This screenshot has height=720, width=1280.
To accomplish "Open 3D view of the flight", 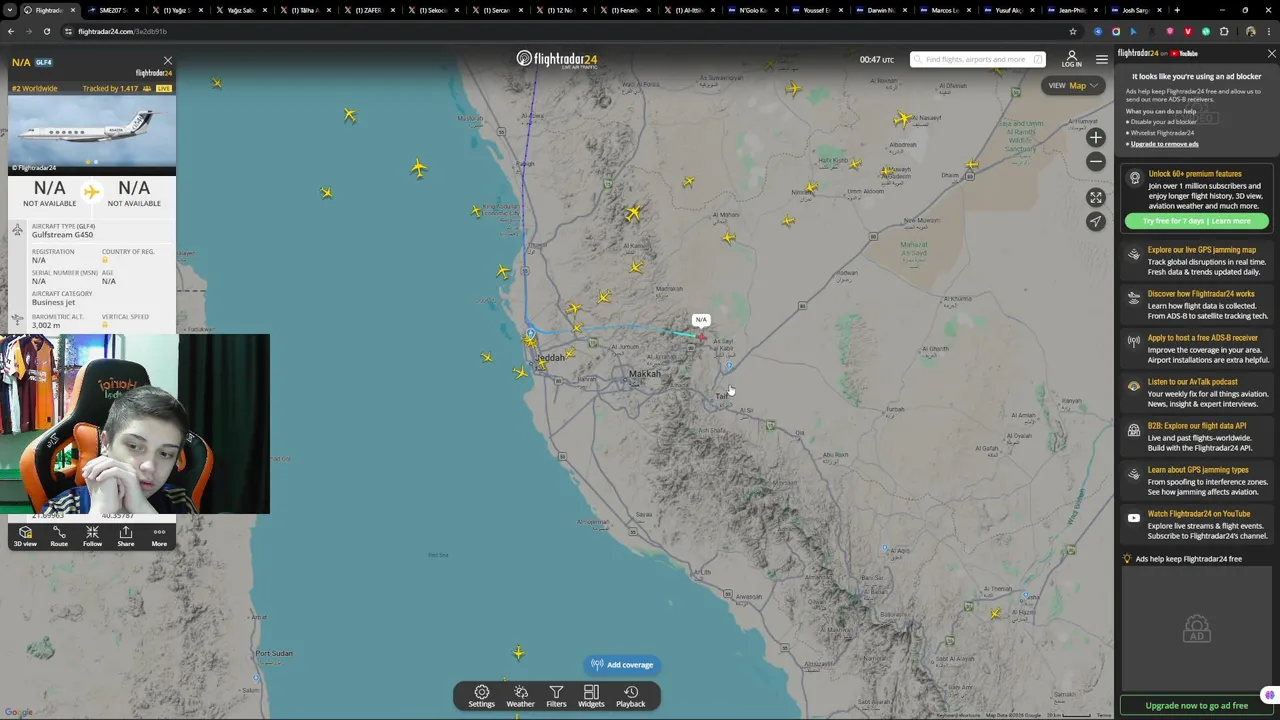I will click(x=25, y=537).
